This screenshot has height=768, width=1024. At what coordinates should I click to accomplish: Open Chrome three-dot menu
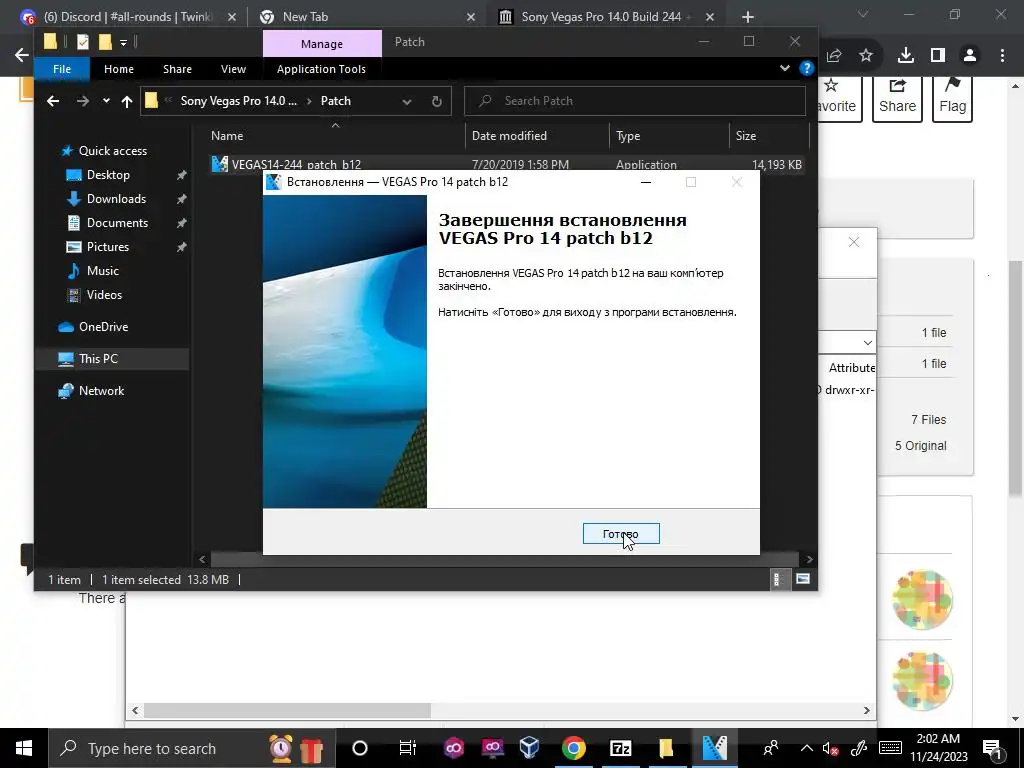pos(1002,56)
